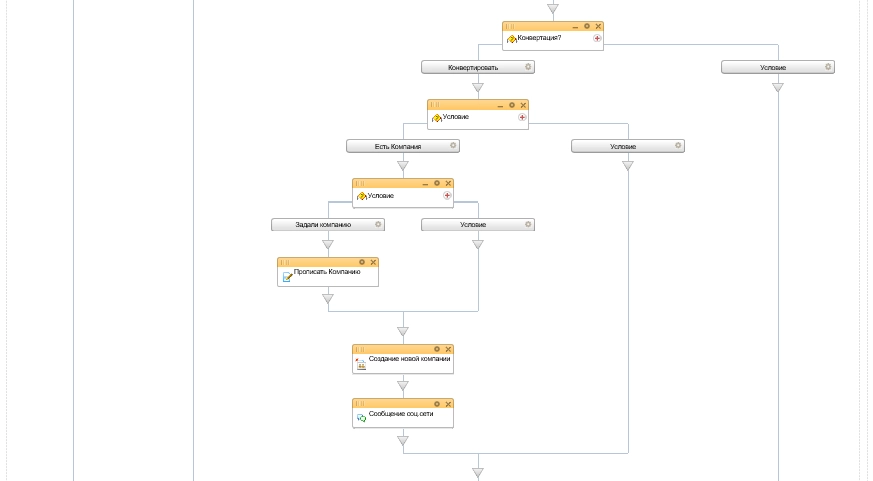Open settings of 'Конвертировать' branch

(x=528, y=67)
